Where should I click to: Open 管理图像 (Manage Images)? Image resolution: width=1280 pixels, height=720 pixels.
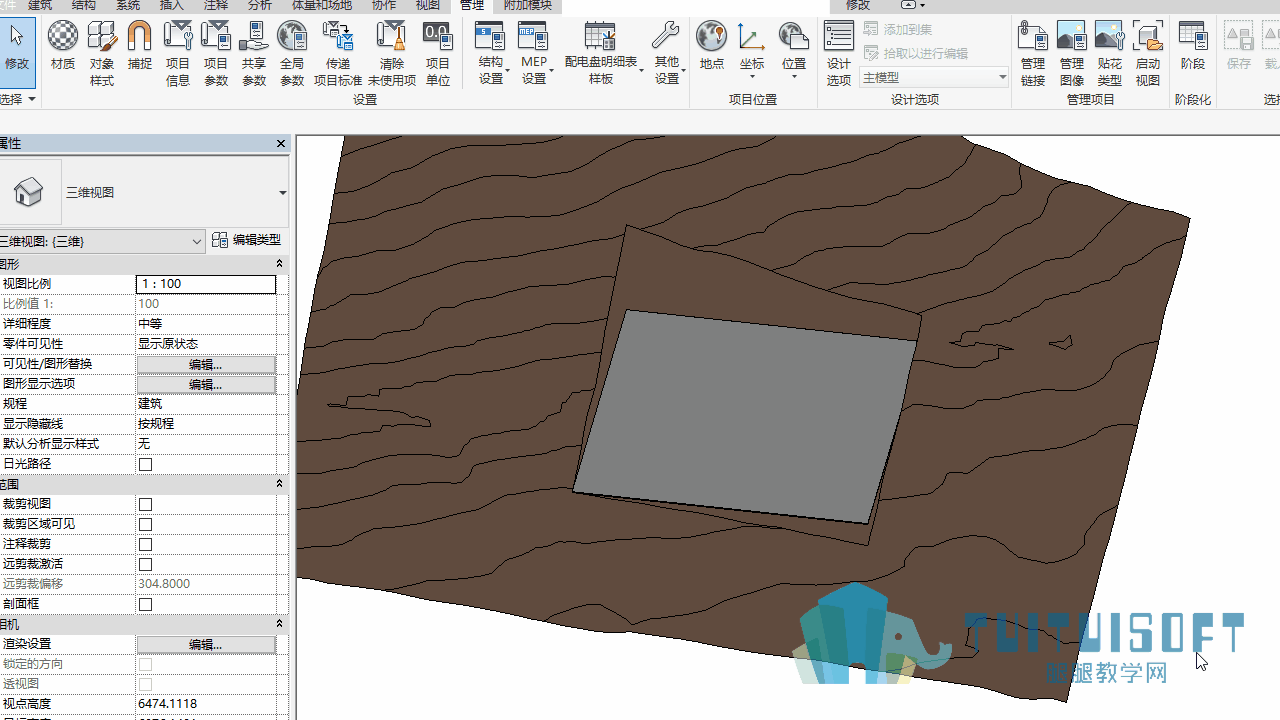point(1072,54)
